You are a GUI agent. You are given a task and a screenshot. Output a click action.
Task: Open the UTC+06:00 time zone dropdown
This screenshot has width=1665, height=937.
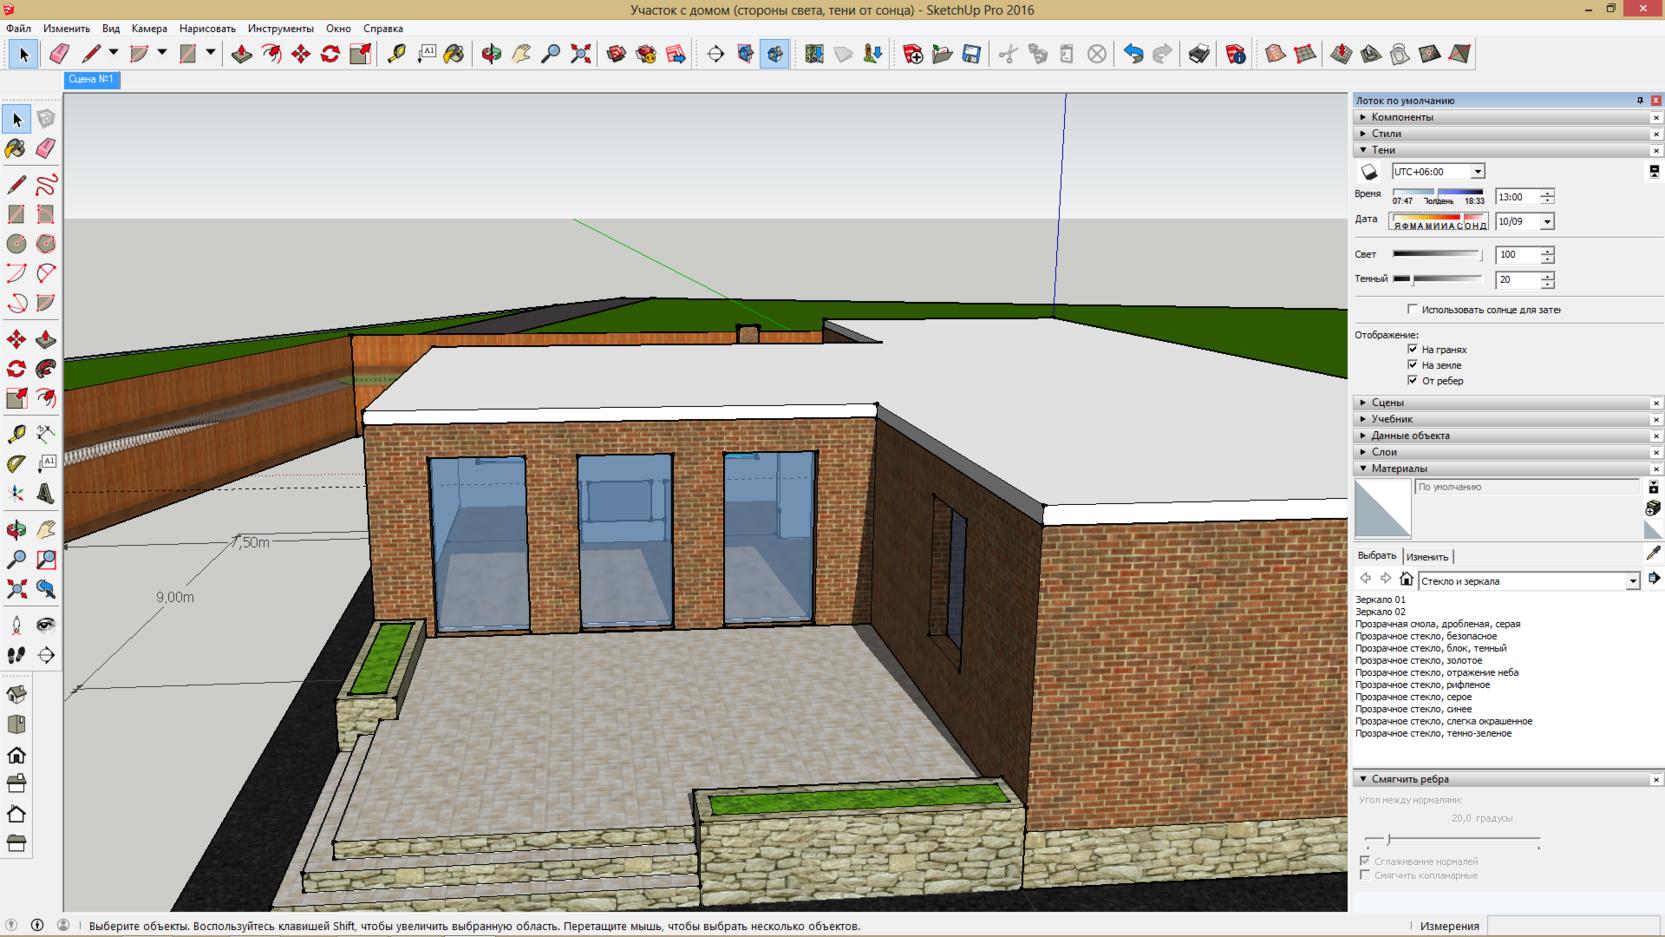[x=1477, y=172]
